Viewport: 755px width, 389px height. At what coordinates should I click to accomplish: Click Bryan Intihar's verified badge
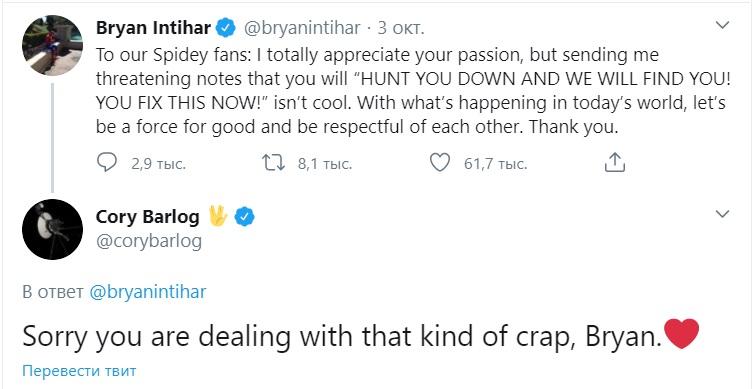225,28
